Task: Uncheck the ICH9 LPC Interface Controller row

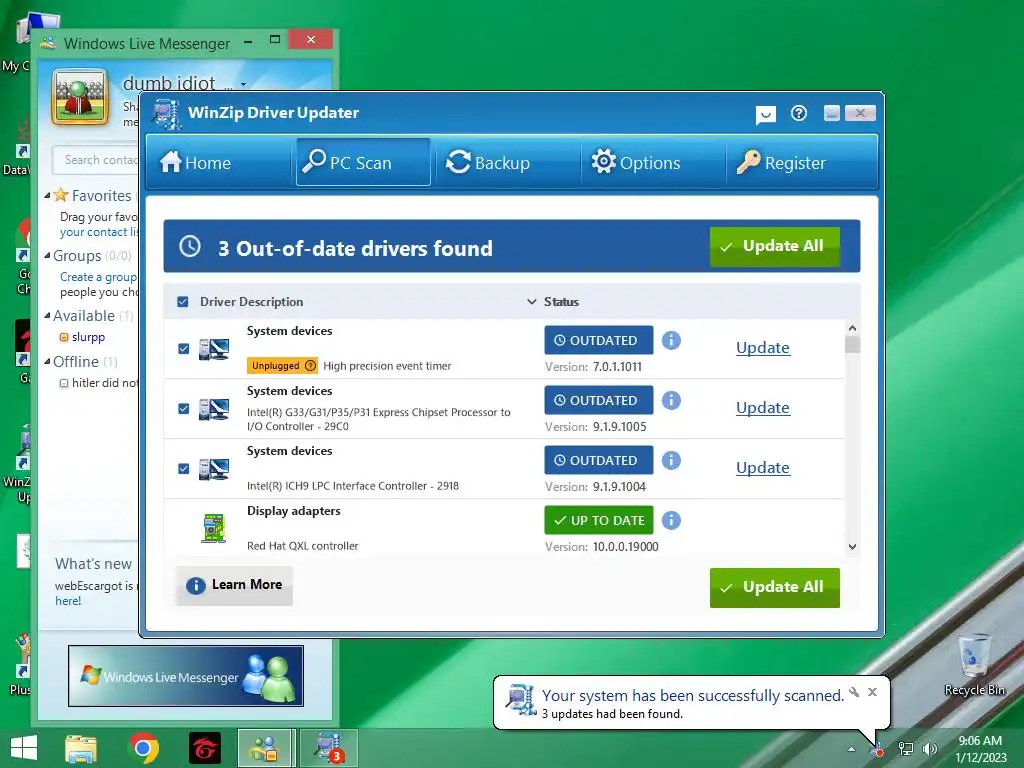Action: coord(184,469)
